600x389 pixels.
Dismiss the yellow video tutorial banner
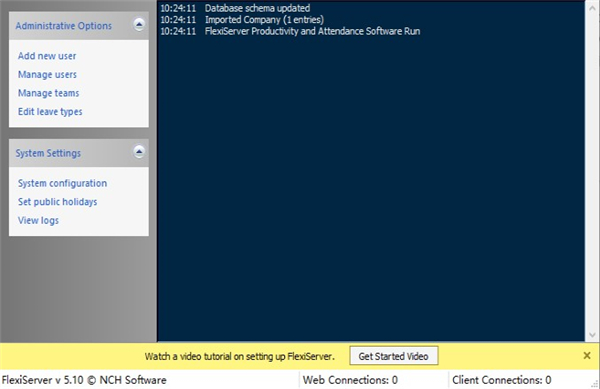[x=587, y=356]
